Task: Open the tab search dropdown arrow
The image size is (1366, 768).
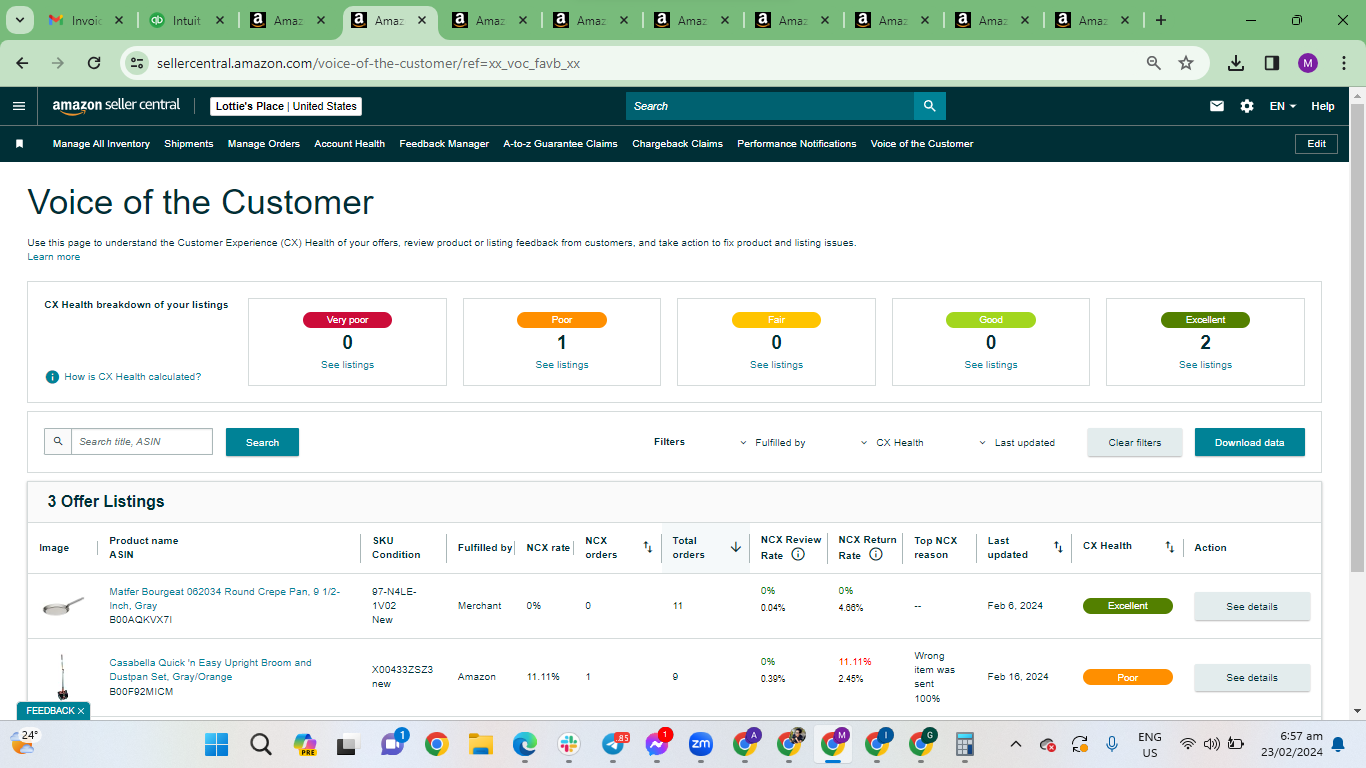Action: pyautogui.click(x=19, y=20)
